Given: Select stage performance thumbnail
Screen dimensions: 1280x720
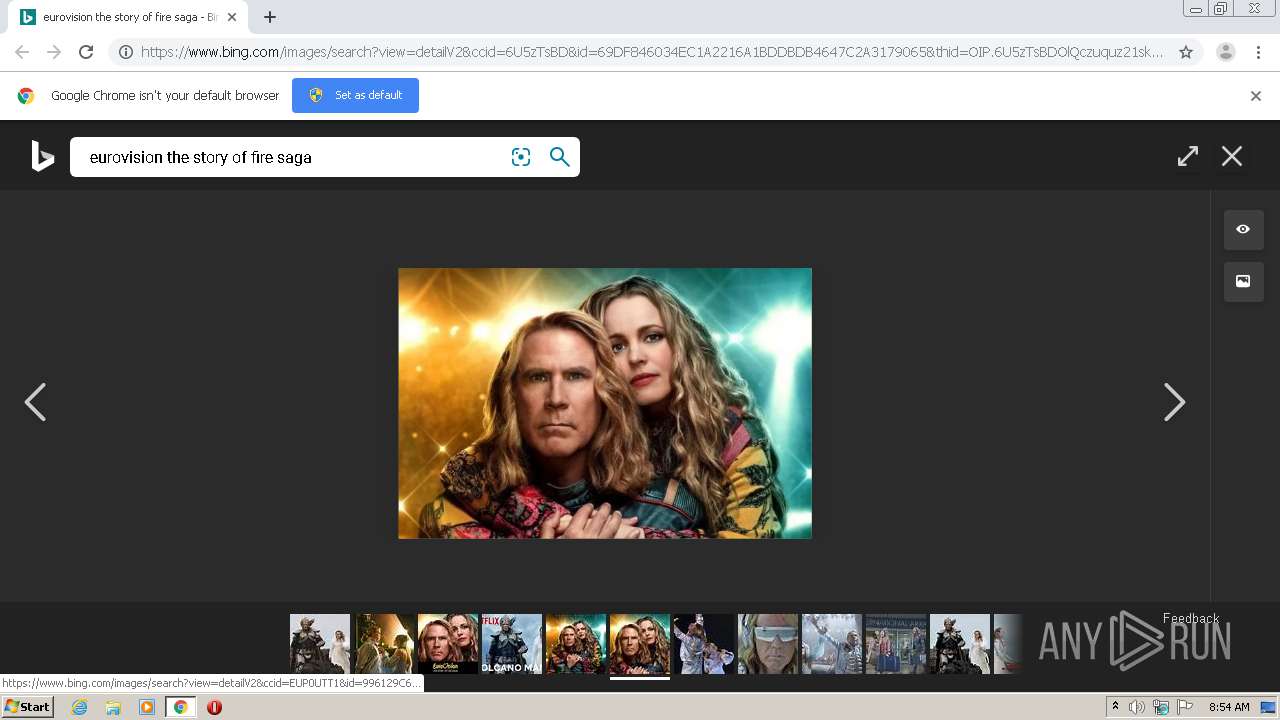Looking at the screenshot, I should [x=704, y=644].
